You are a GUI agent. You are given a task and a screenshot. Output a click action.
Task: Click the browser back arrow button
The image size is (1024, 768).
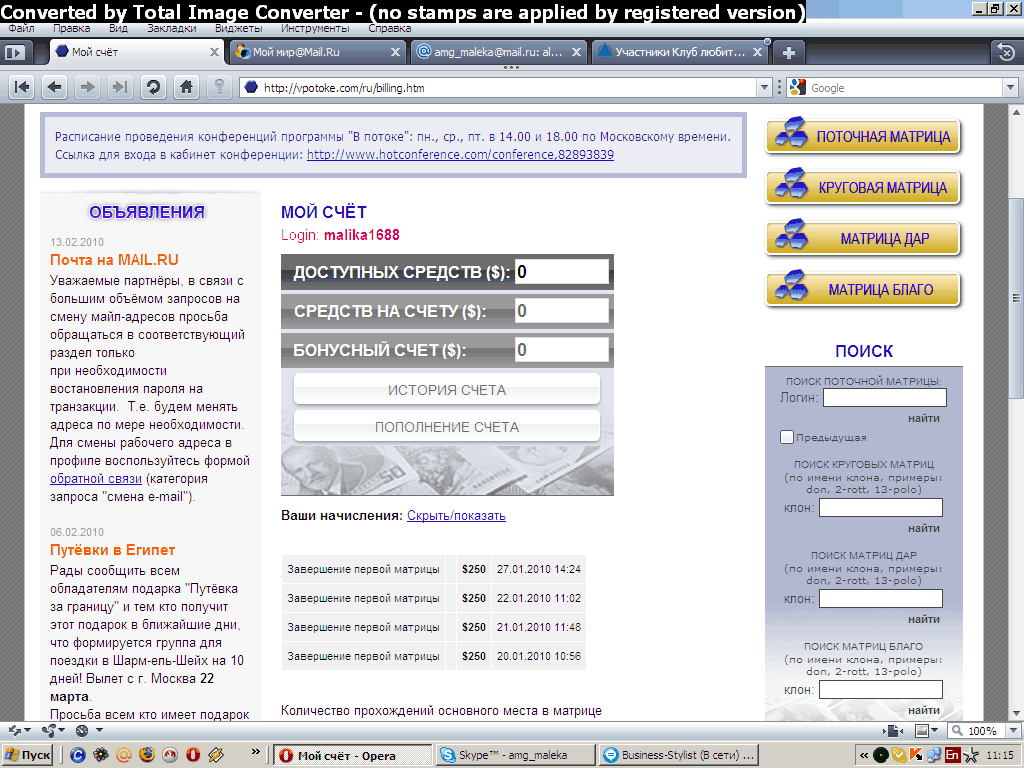coord(54,87)
